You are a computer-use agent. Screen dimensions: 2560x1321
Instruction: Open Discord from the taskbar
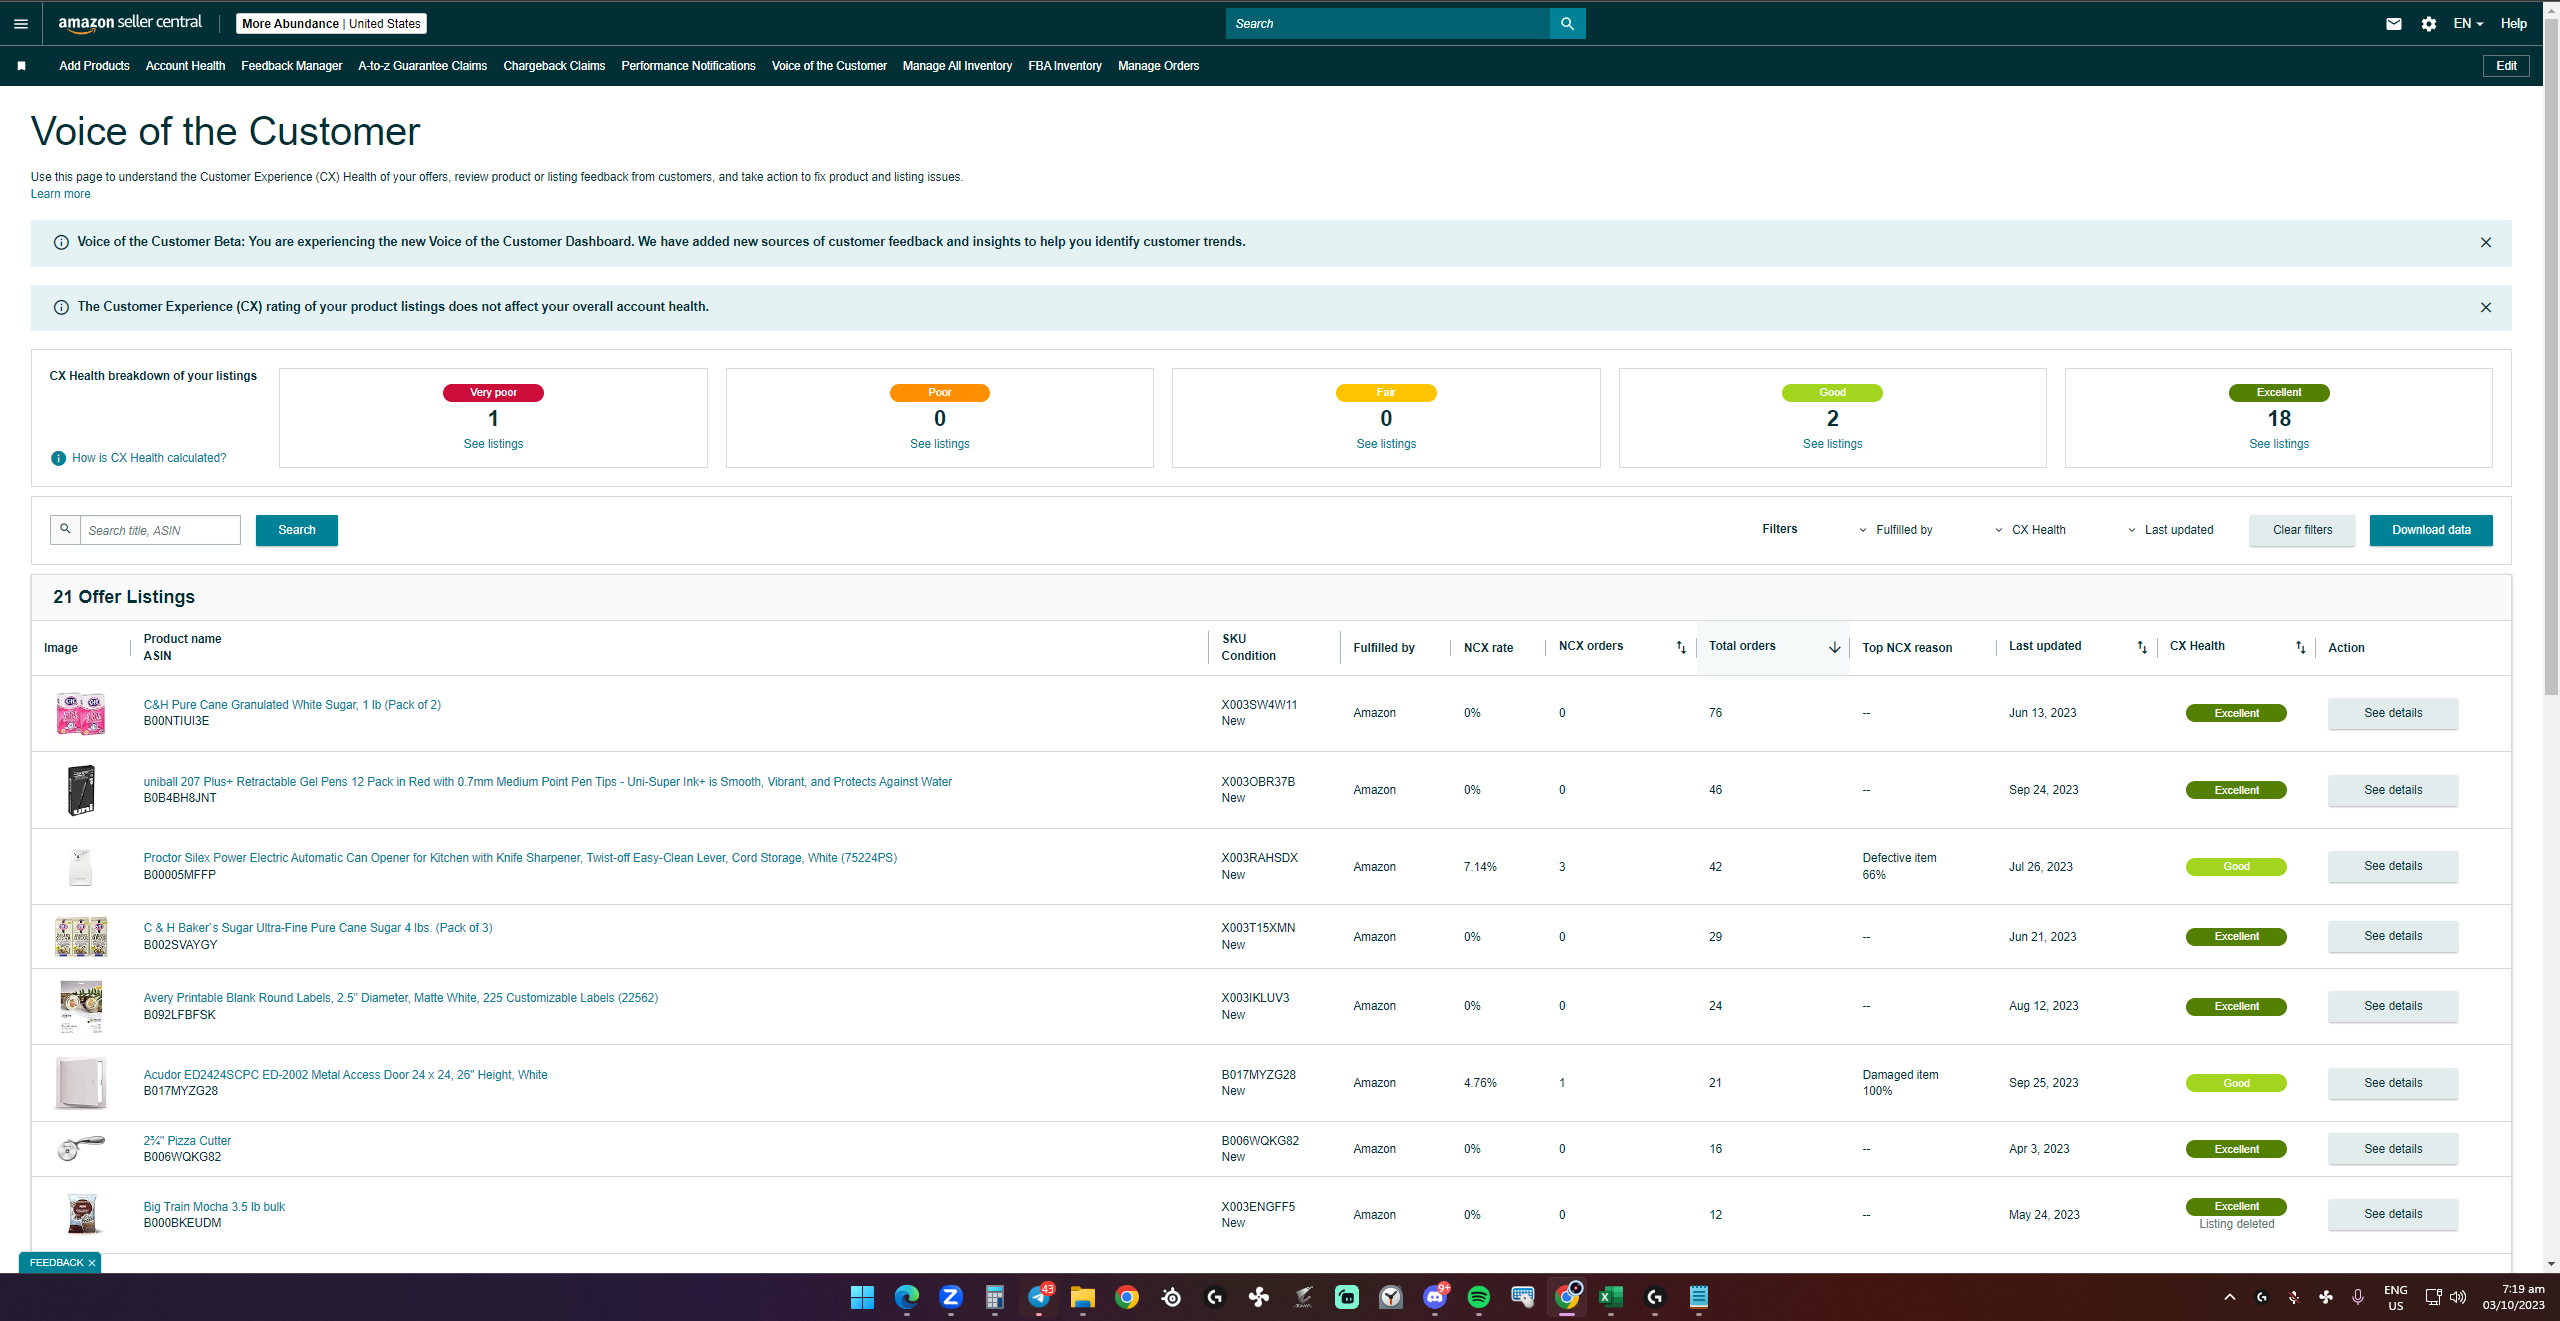click(1435, 1298)
